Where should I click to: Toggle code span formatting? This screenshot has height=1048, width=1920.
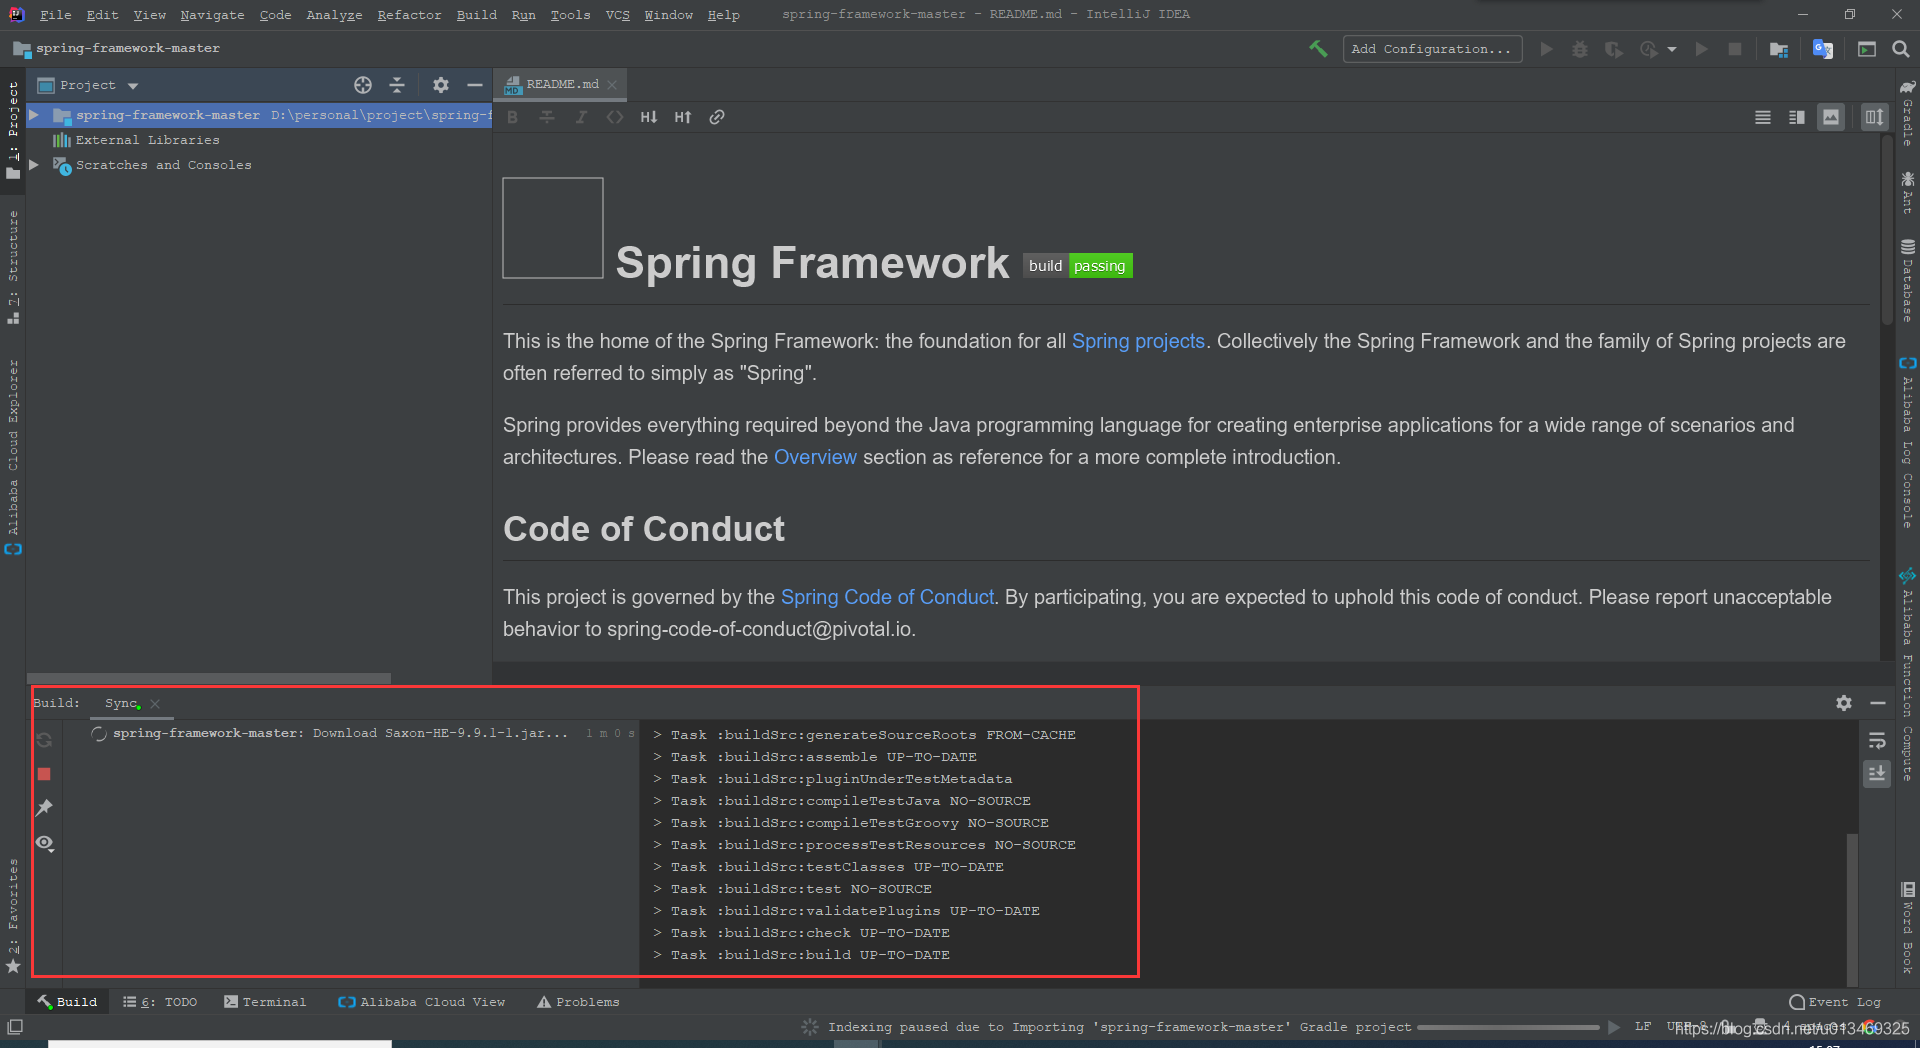tap(615, 117)
